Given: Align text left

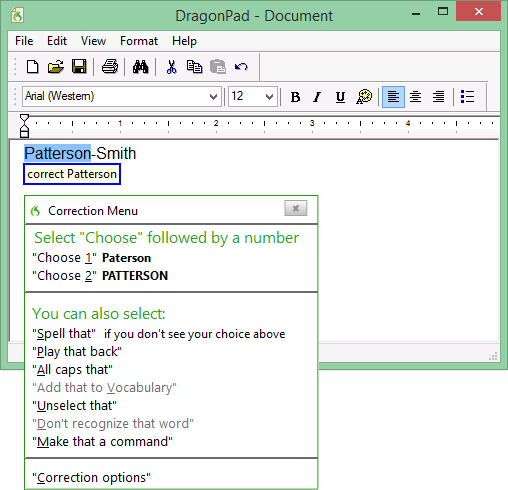Looking at the screenshot, I should pyautogui.click(x=393, y=97).
